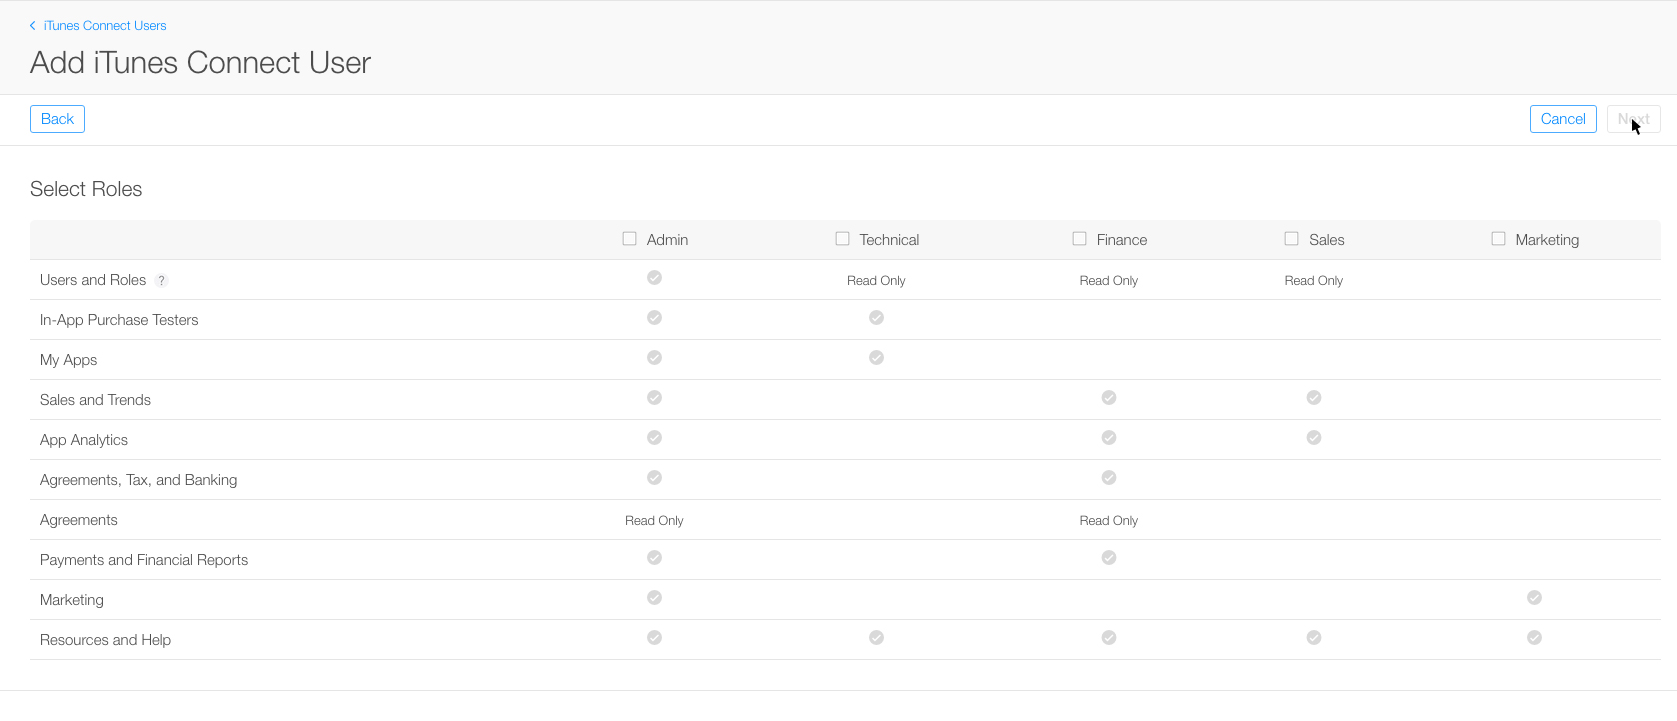The width and height of the screenshot is (1677, 721).
Task: Click the Technical checkmark for Resources and Help
Action: pos(876,637)
